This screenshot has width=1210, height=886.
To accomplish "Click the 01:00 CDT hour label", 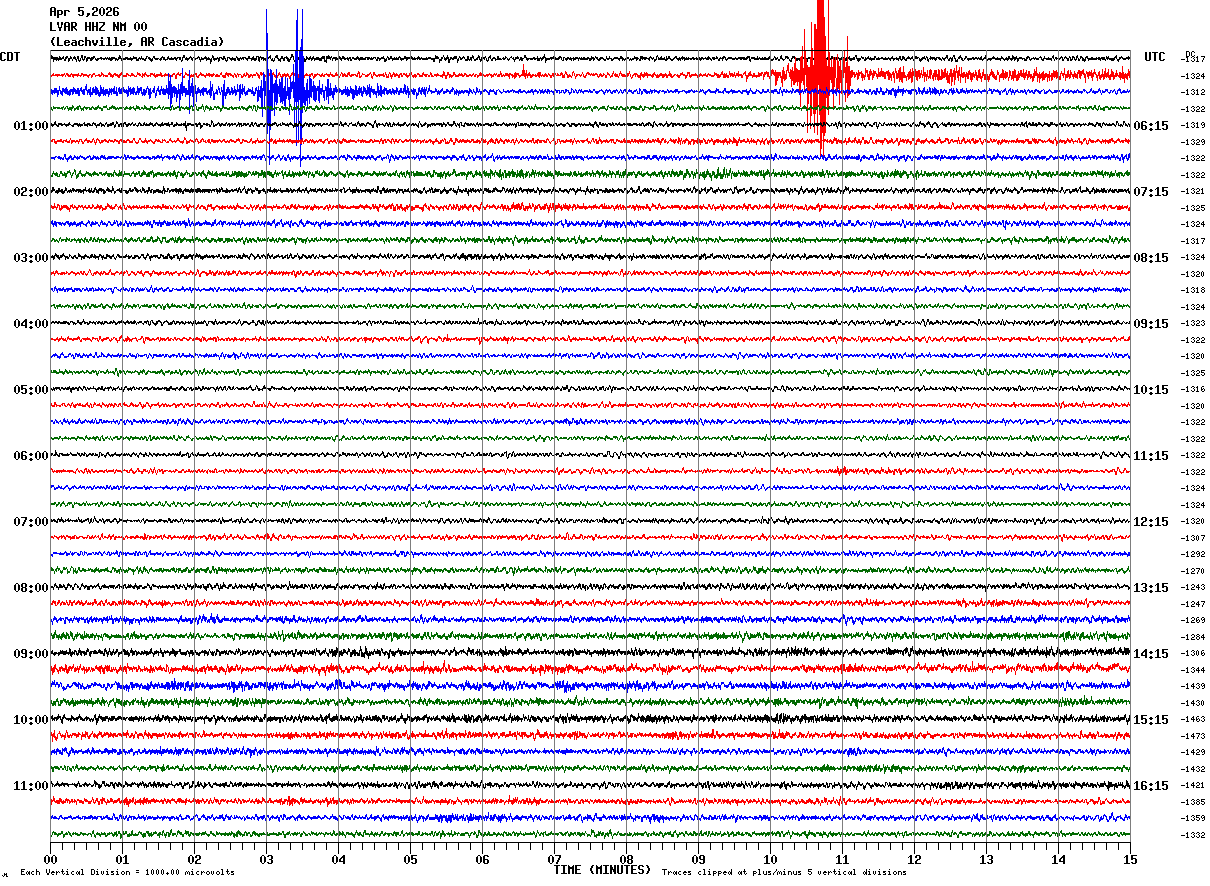I will pyautogui.click(x=31, y=125).
